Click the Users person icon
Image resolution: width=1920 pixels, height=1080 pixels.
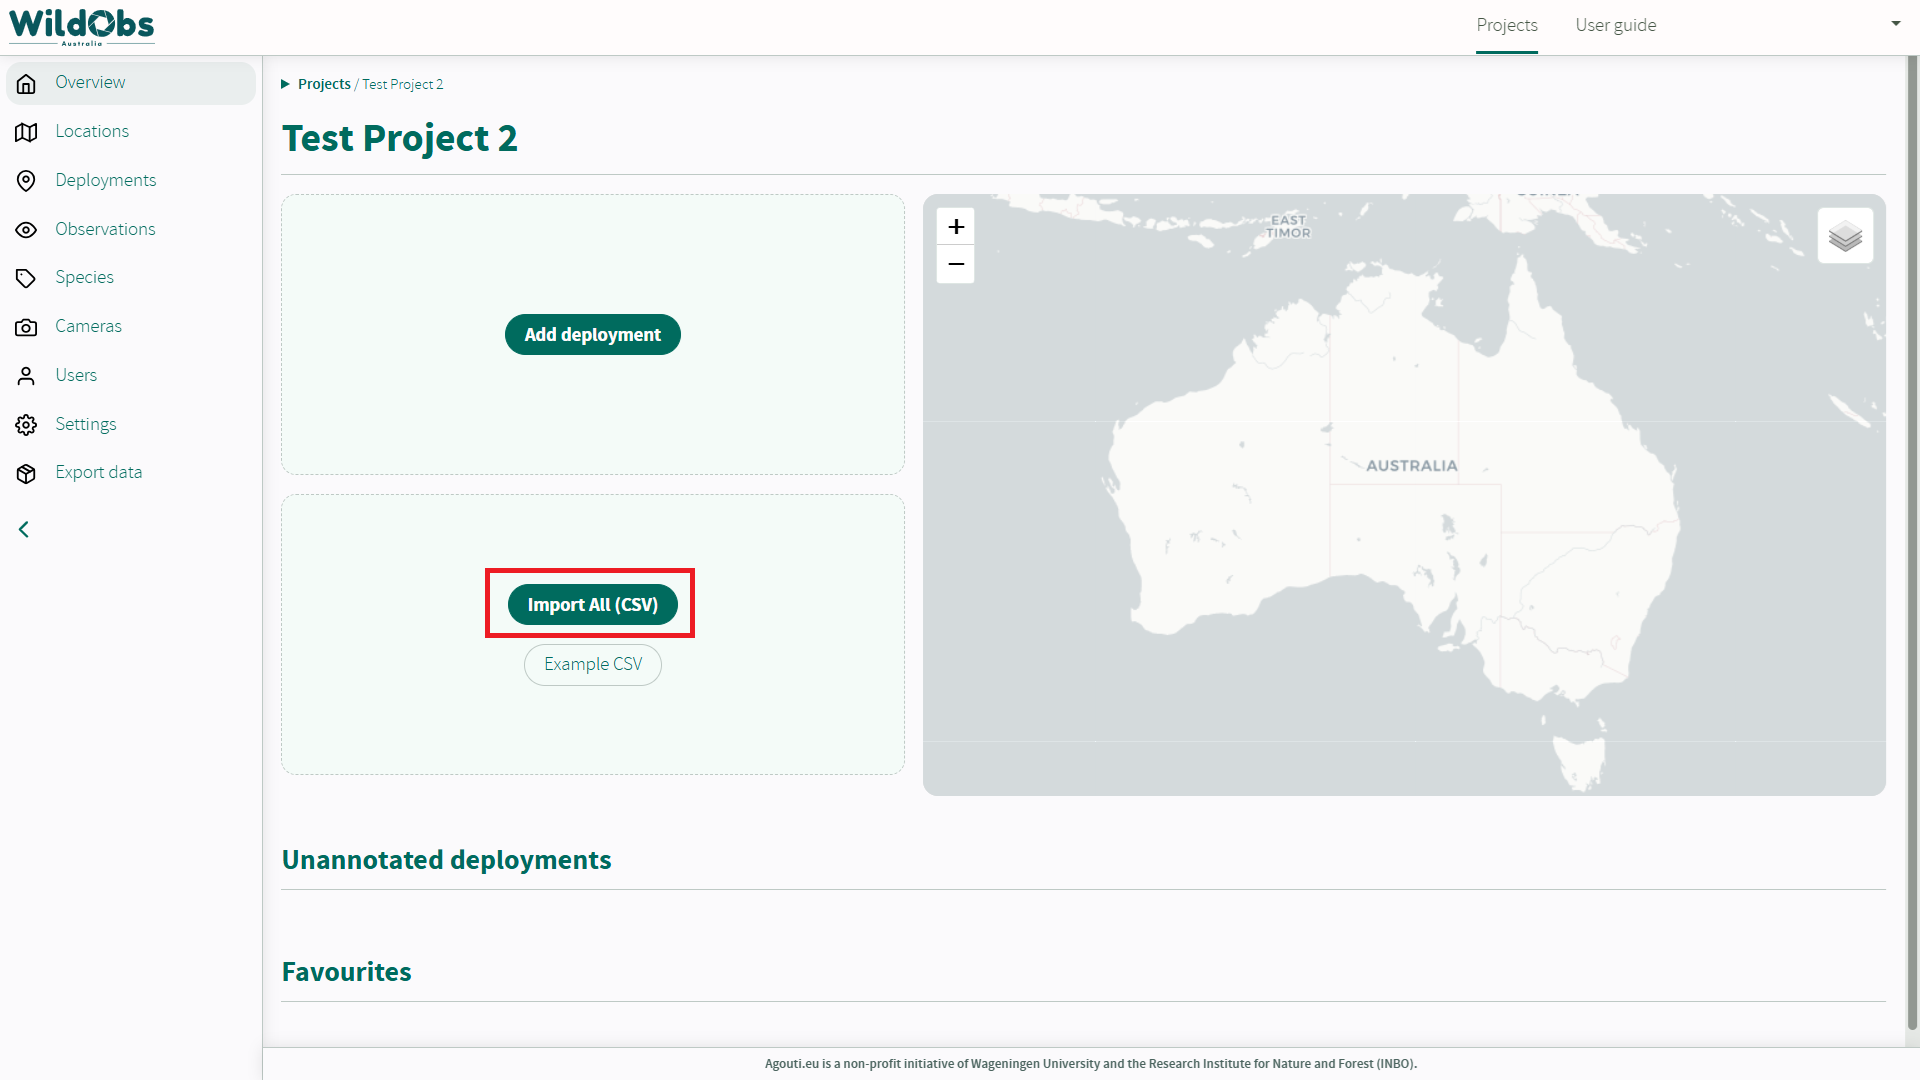pyautogui.click(x=27, y=376)
